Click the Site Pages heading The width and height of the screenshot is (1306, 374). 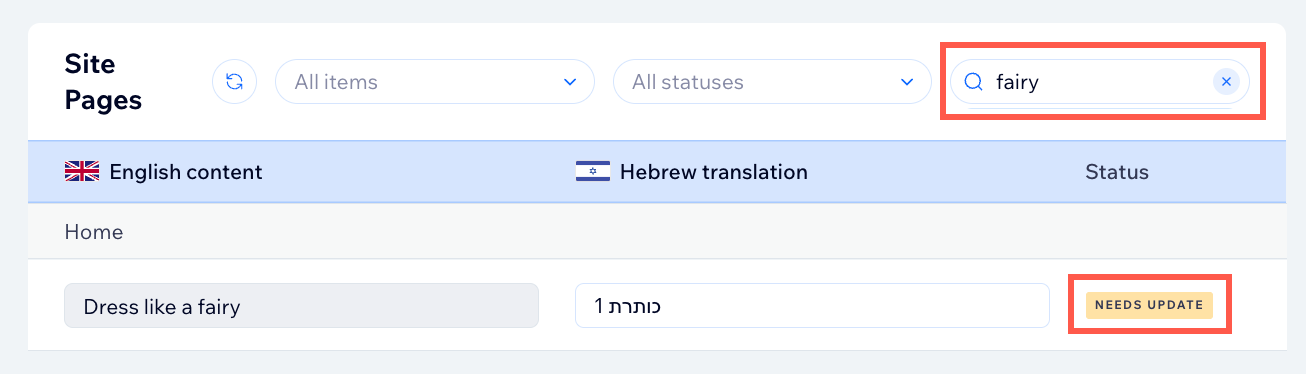pos(103,82)
